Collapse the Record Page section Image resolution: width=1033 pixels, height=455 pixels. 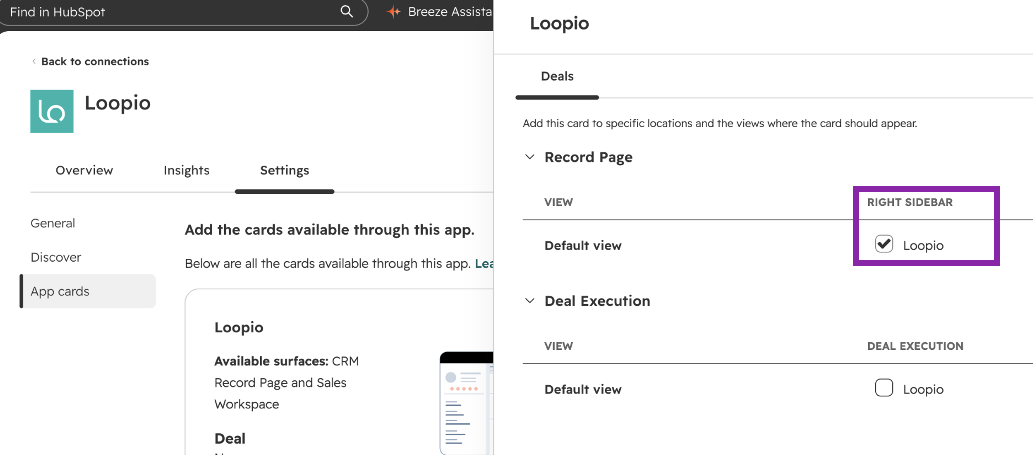(x=530, y=157)
